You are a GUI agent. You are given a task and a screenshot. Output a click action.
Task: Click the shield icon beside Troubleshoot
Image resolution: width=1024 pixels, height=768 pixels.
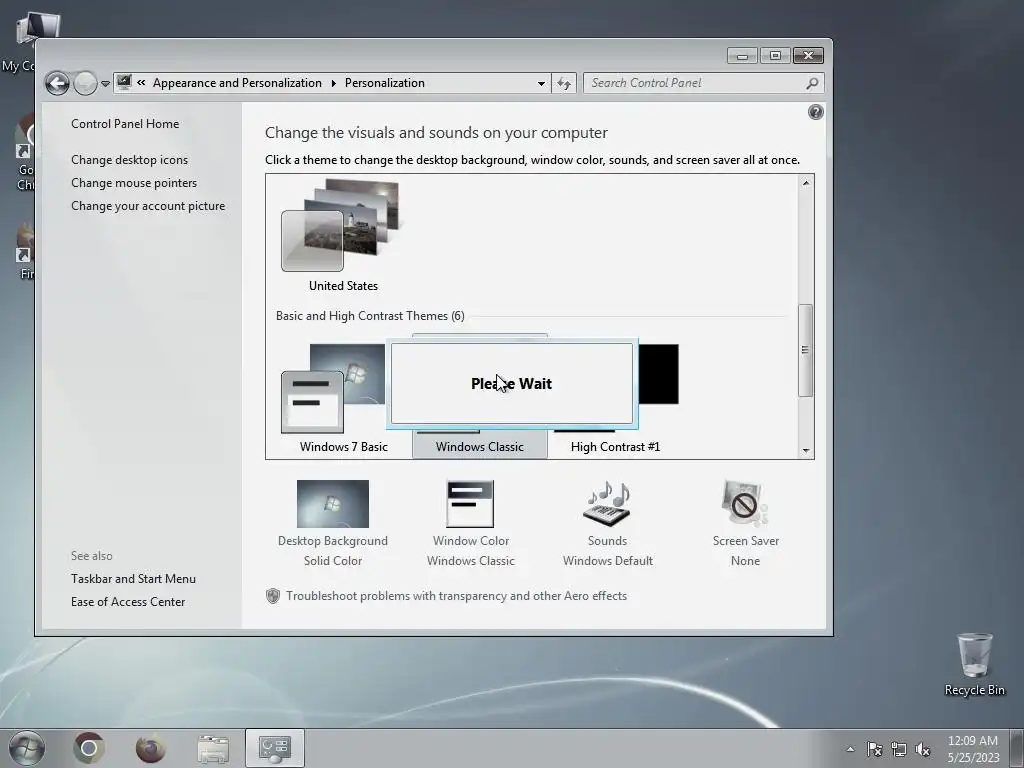tap(273, 596)
